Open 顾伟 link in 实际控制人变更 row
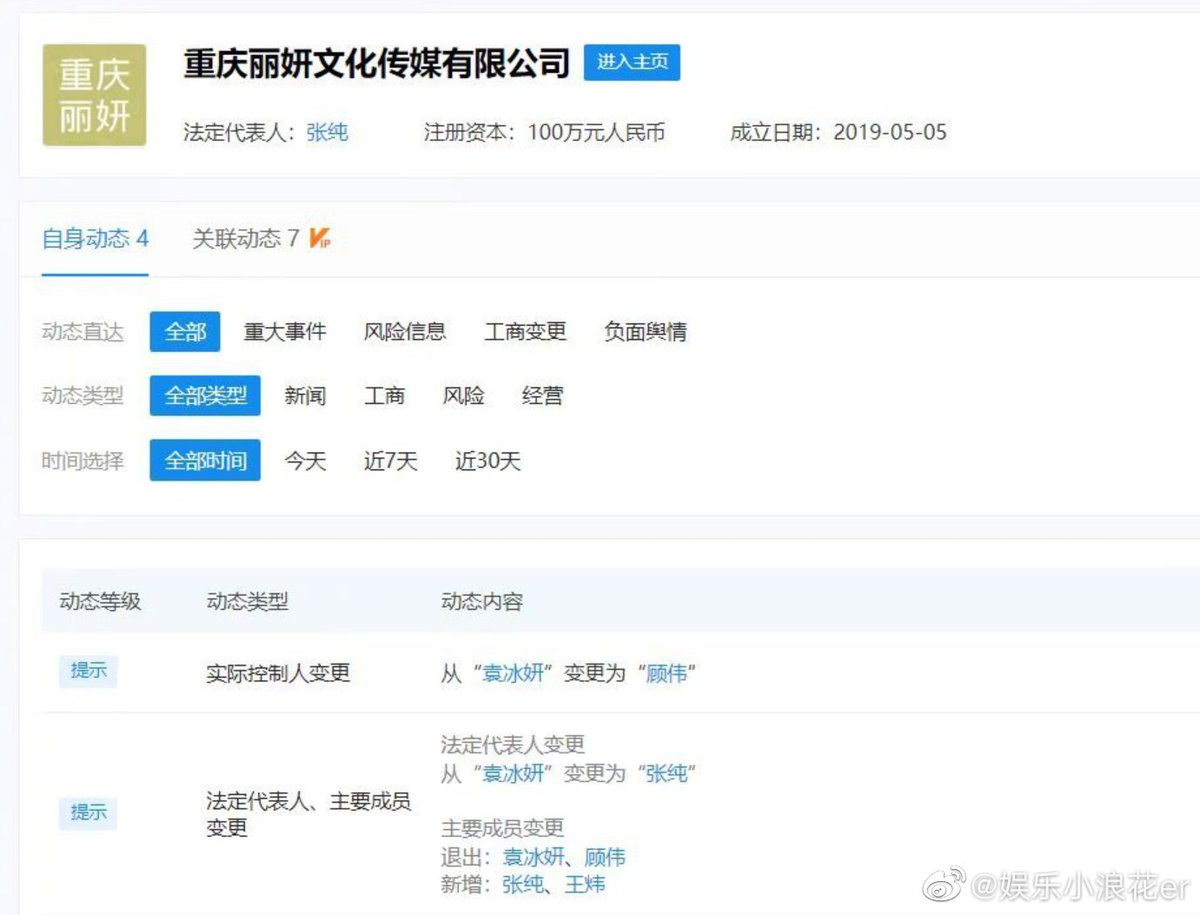Image resolution: width=1200 pixels, height=915 pixels. click(x=667, y=673)
